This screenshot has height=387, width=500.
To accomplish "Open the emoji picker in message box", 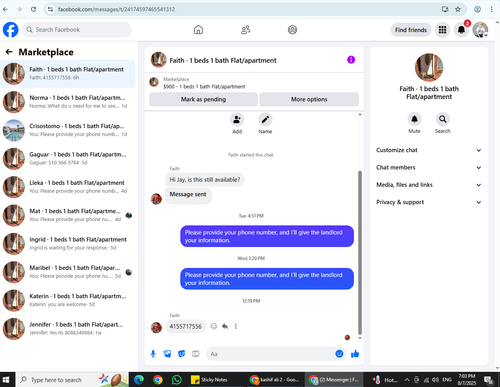I will (339, 354).
